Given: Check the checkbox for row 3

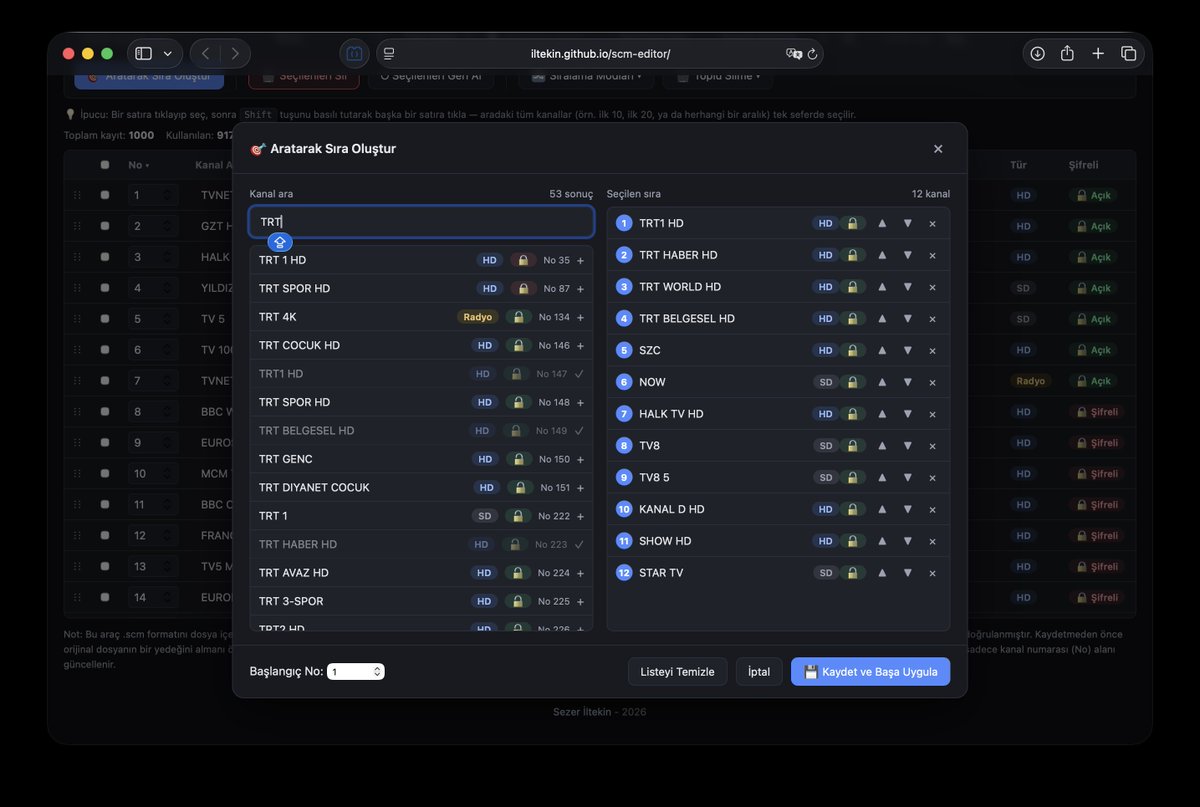Looking at the screenshot, I should click(x=105, y=257).
